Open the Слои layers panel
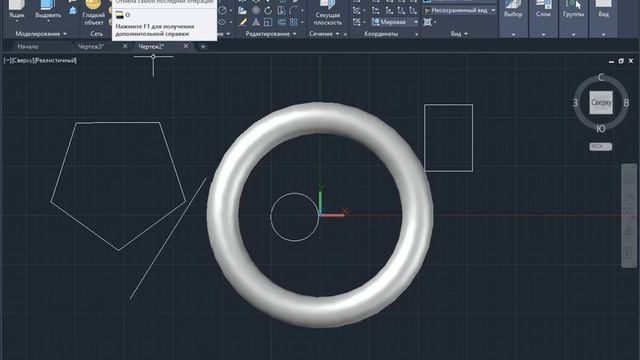The image size is (640, 360). tap(543, 18)
